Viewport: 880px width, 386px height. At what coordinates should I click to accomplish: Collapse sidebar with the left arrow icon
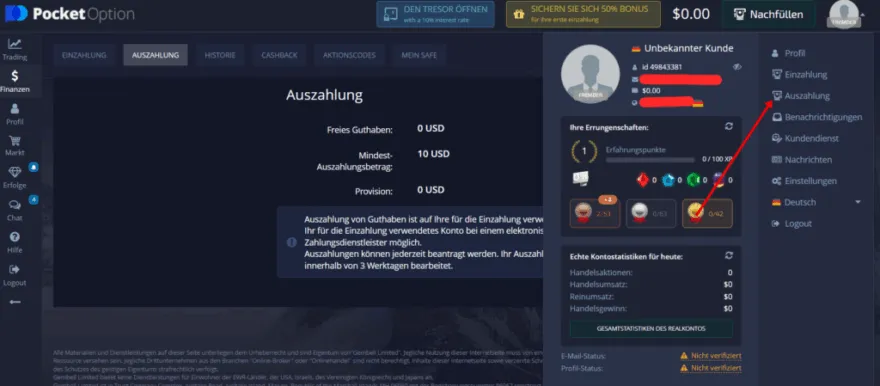tap(15, 302)
